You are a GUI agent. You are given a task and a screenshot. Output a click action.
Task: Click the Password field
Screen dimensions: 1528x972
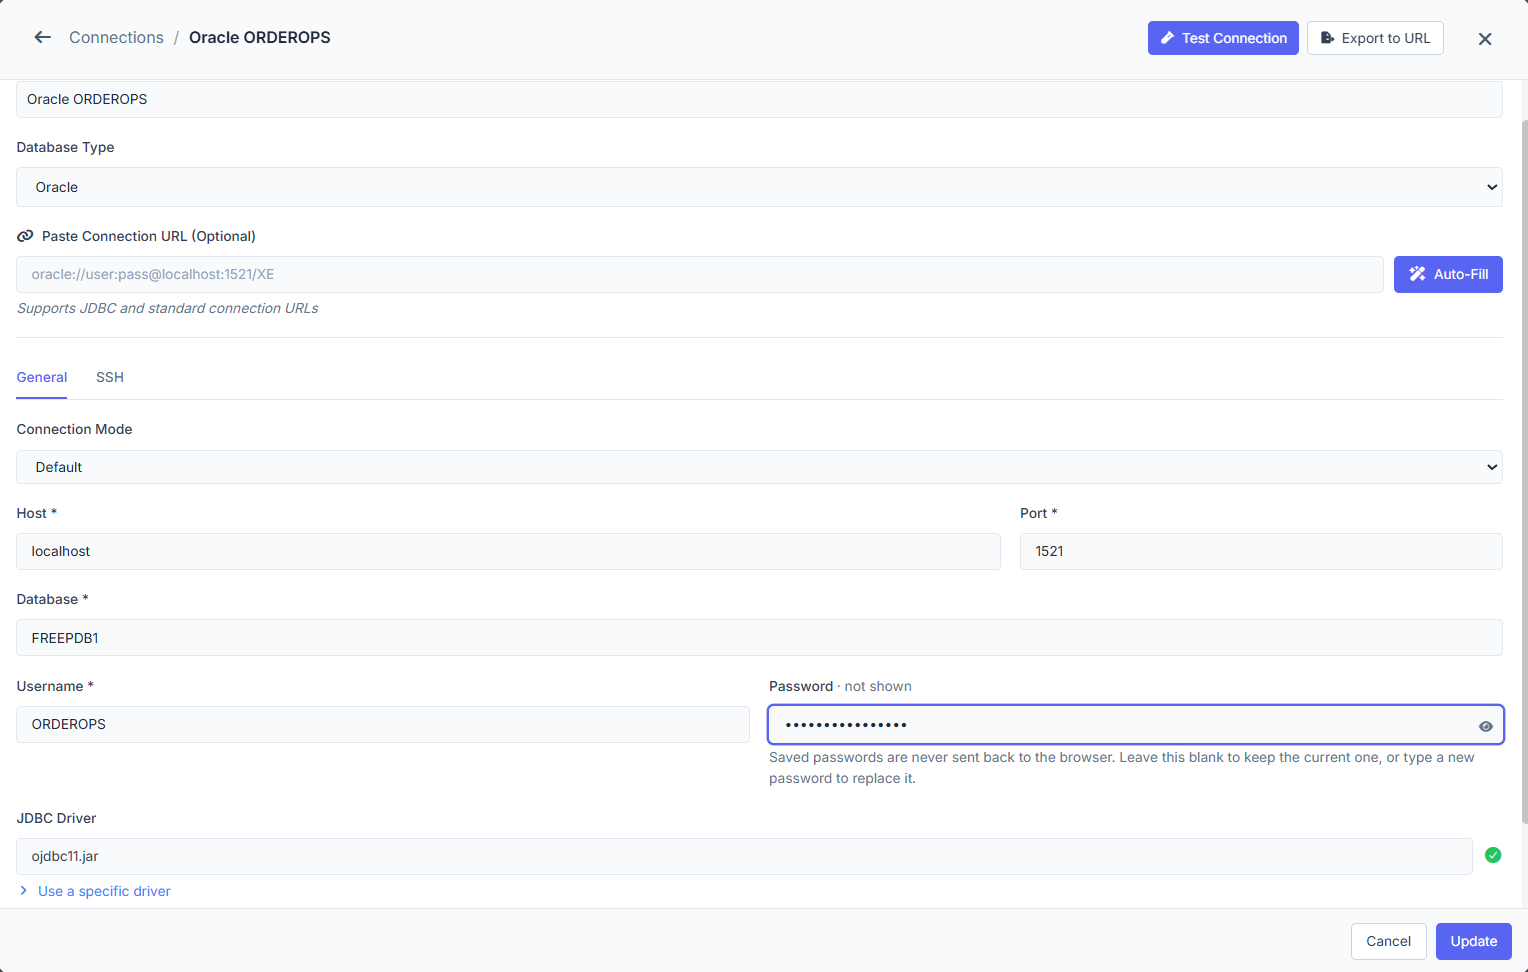click(x=1136, y=725)
